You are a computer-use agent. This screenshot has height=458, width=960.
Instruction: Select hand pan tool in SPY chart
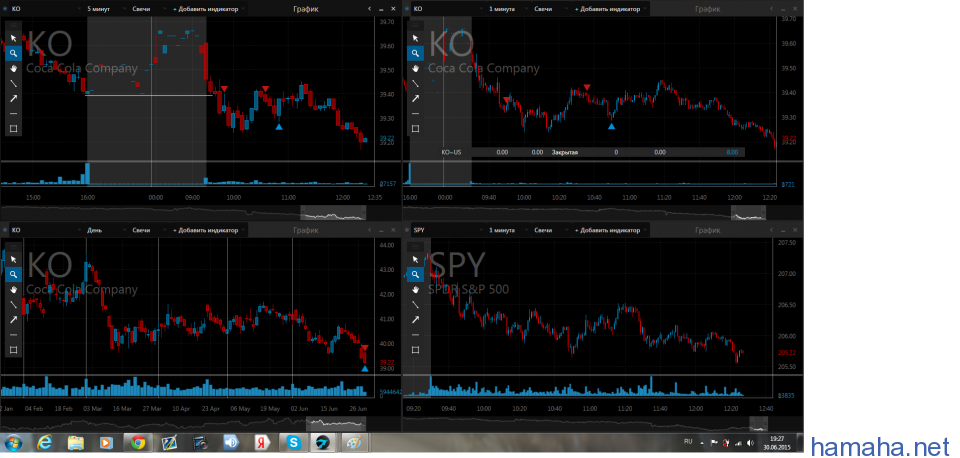click(x=416, y=289)
